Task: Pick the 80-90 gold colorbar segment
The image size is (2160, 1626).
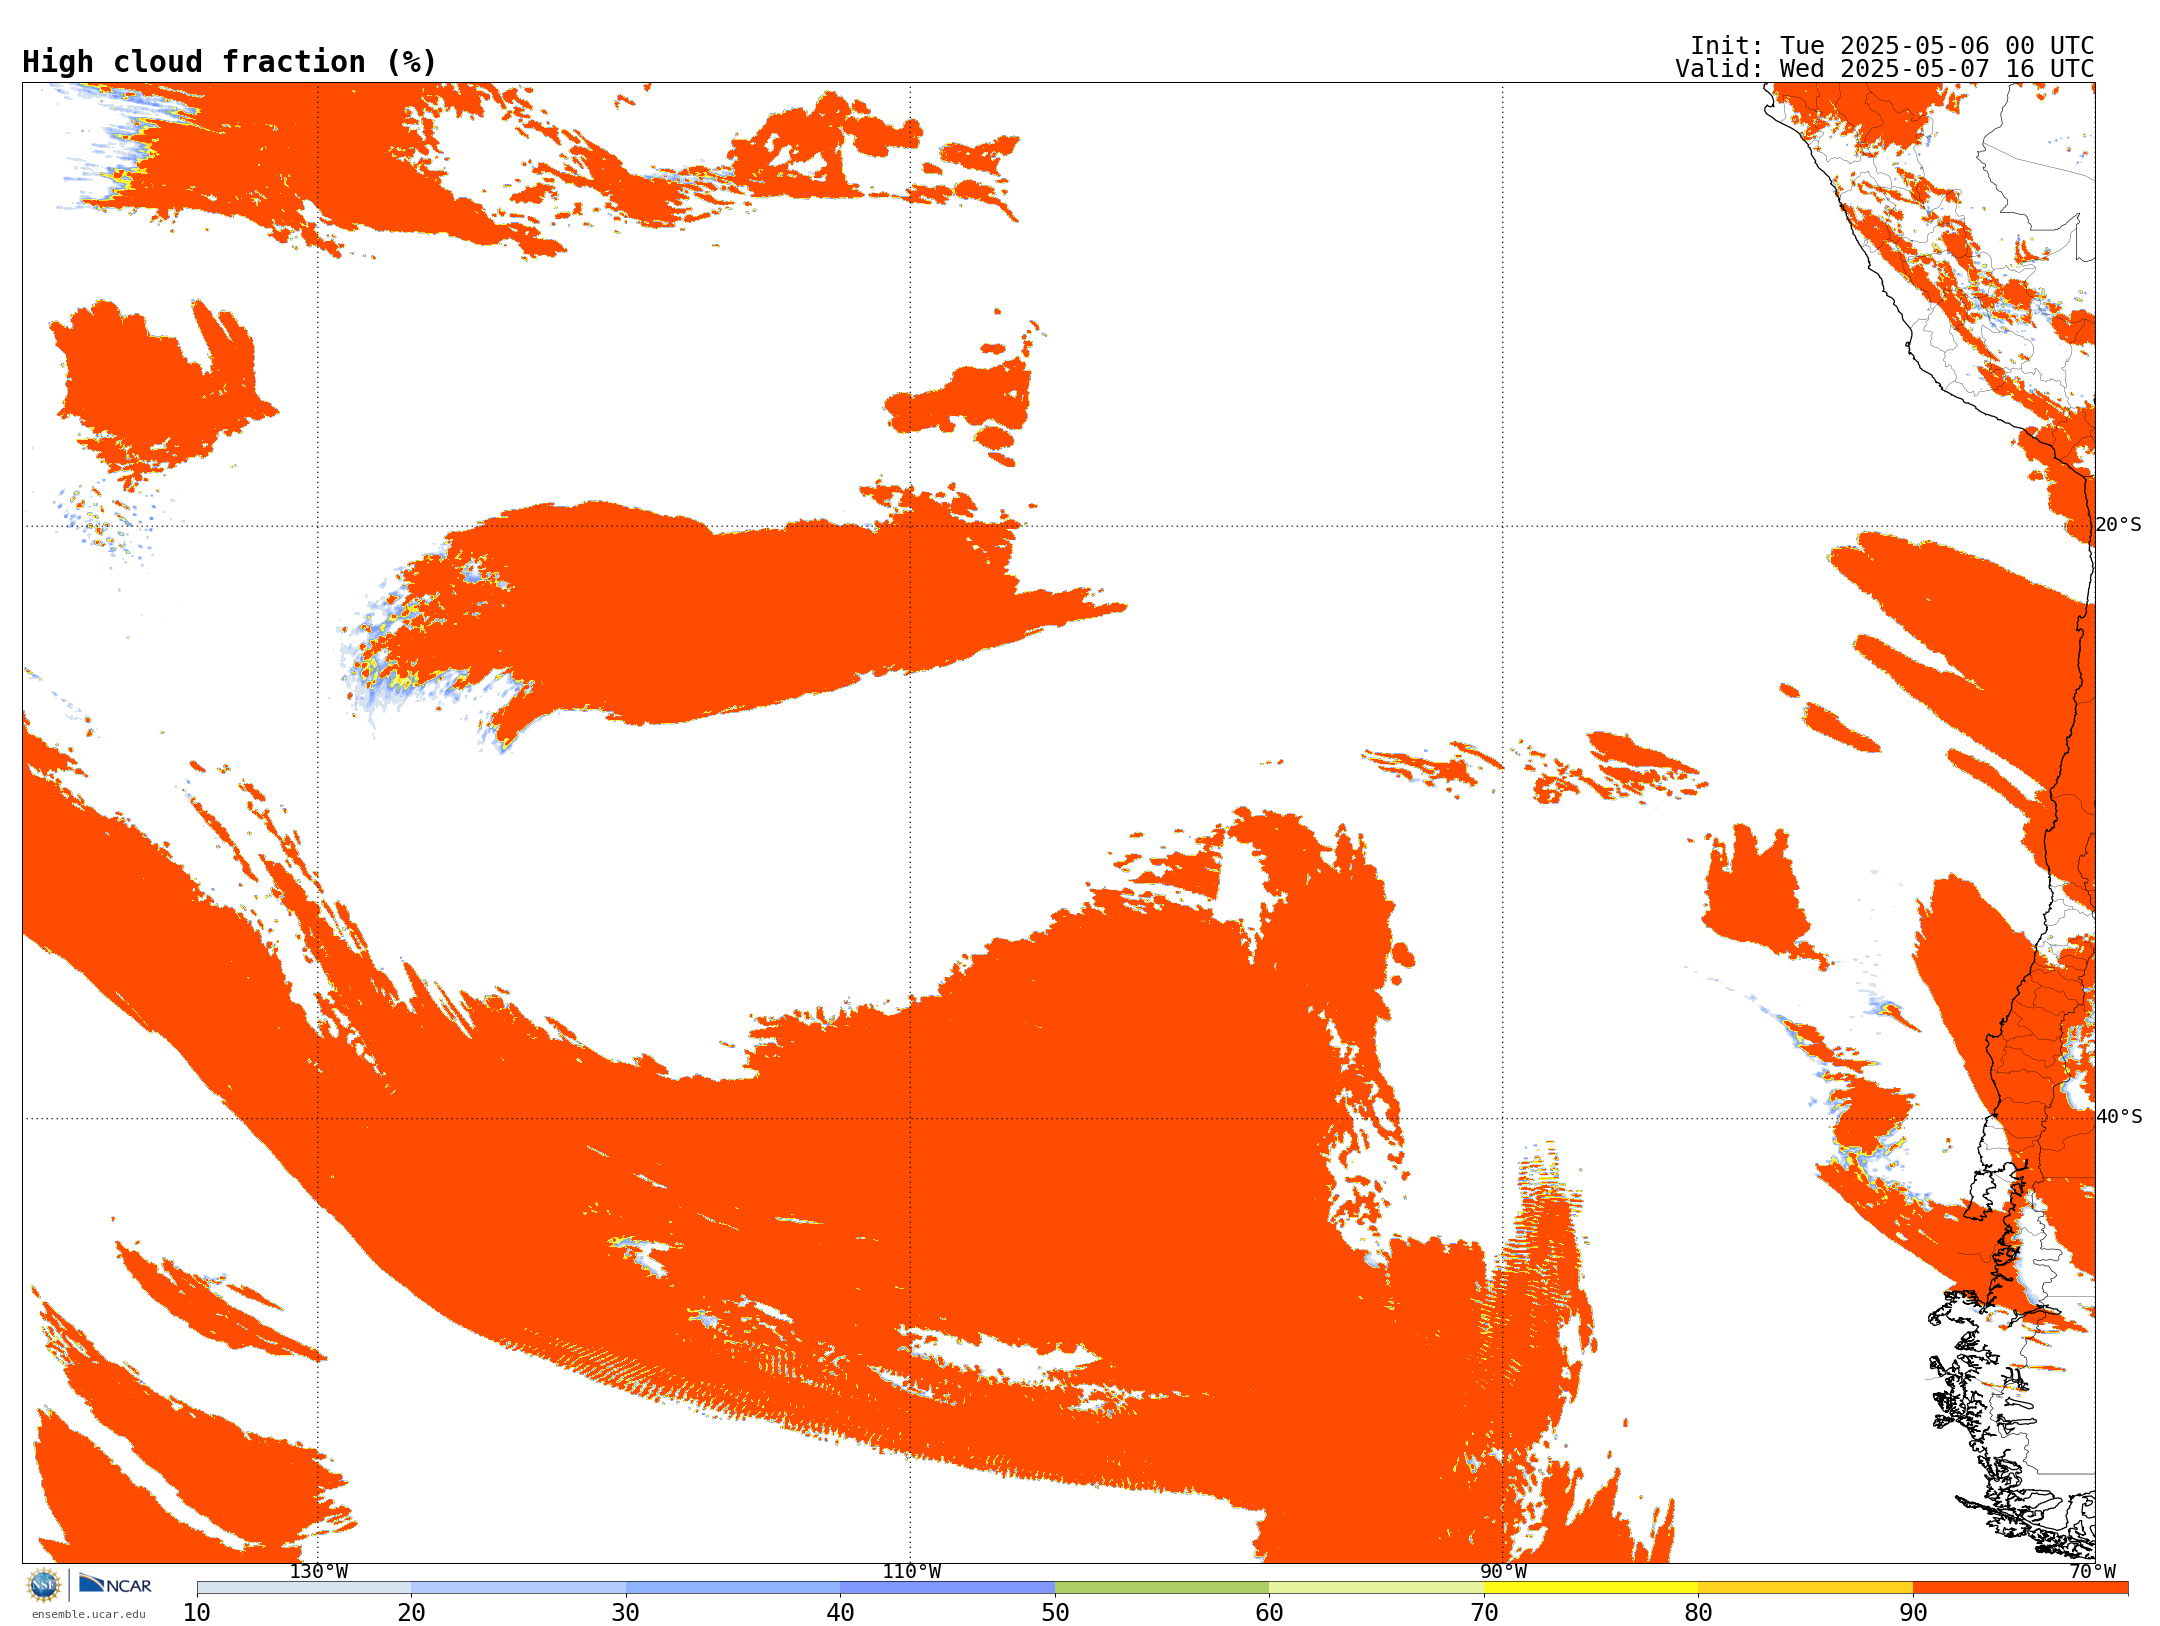Action: tap(1805, 1588)
